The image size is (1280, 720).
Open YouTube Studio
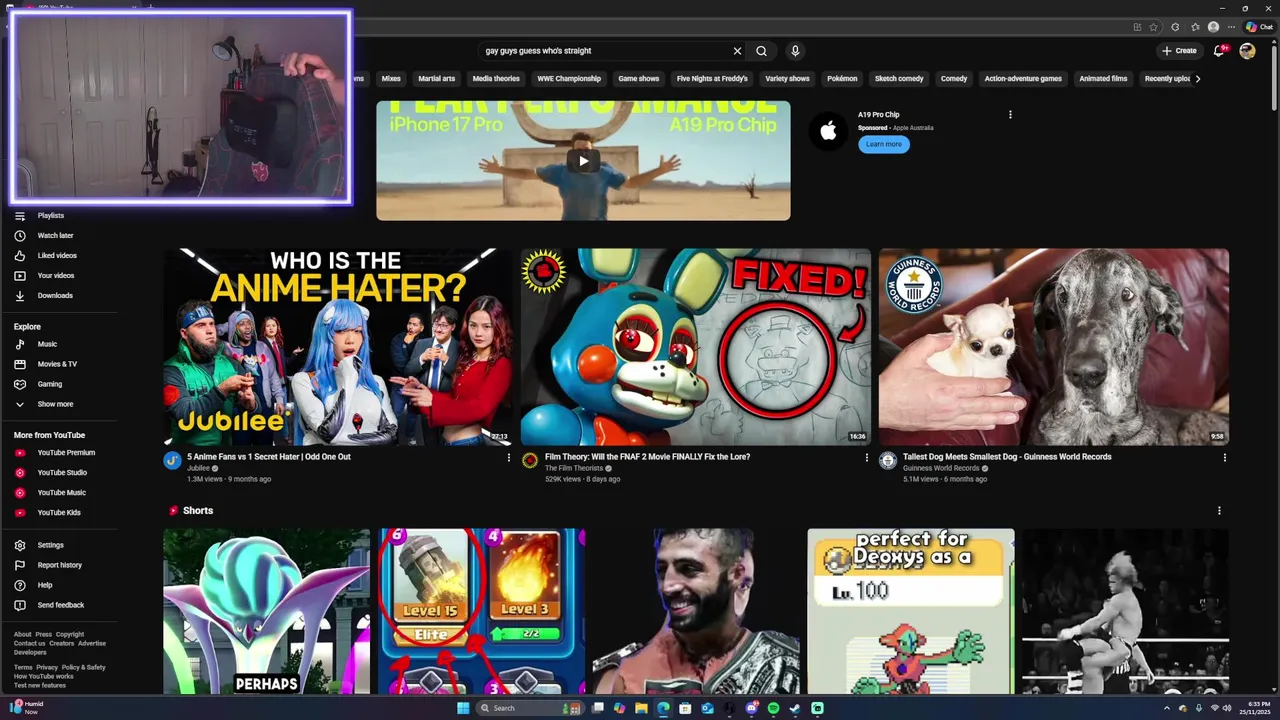point(60,473)
